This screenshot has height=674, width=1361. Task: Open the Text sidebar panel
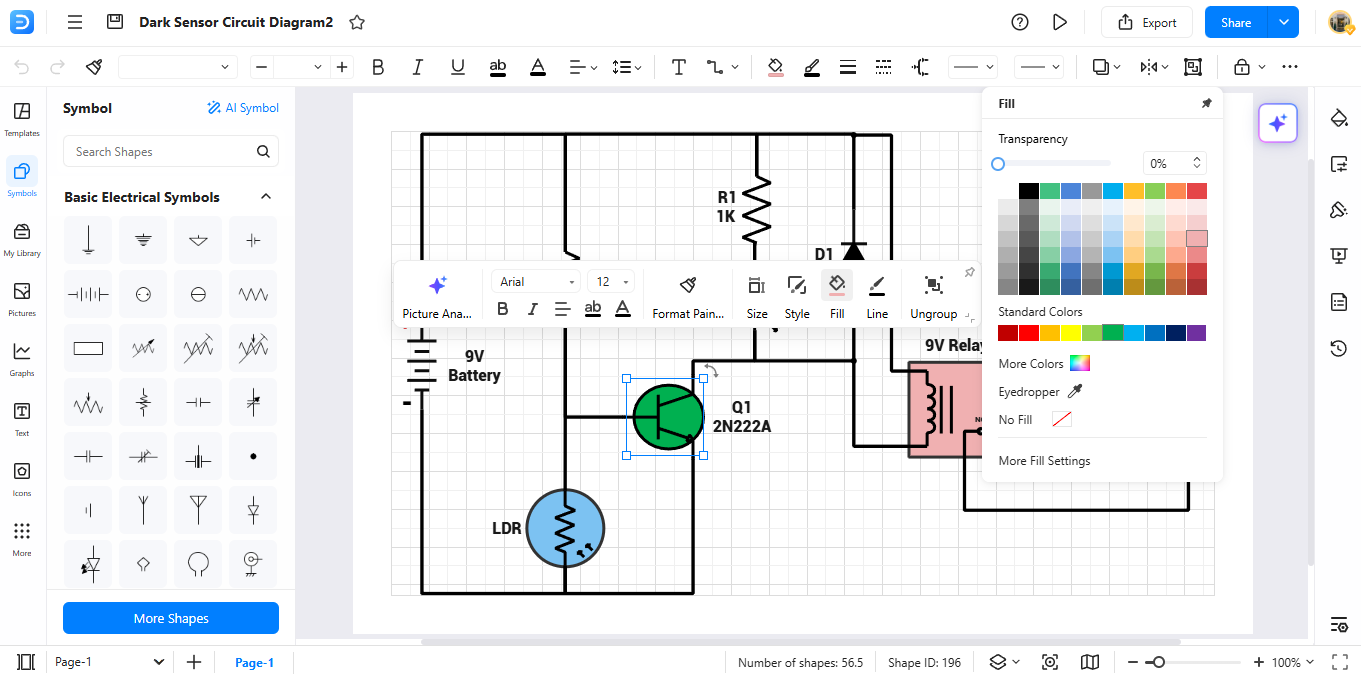[22, 419]
